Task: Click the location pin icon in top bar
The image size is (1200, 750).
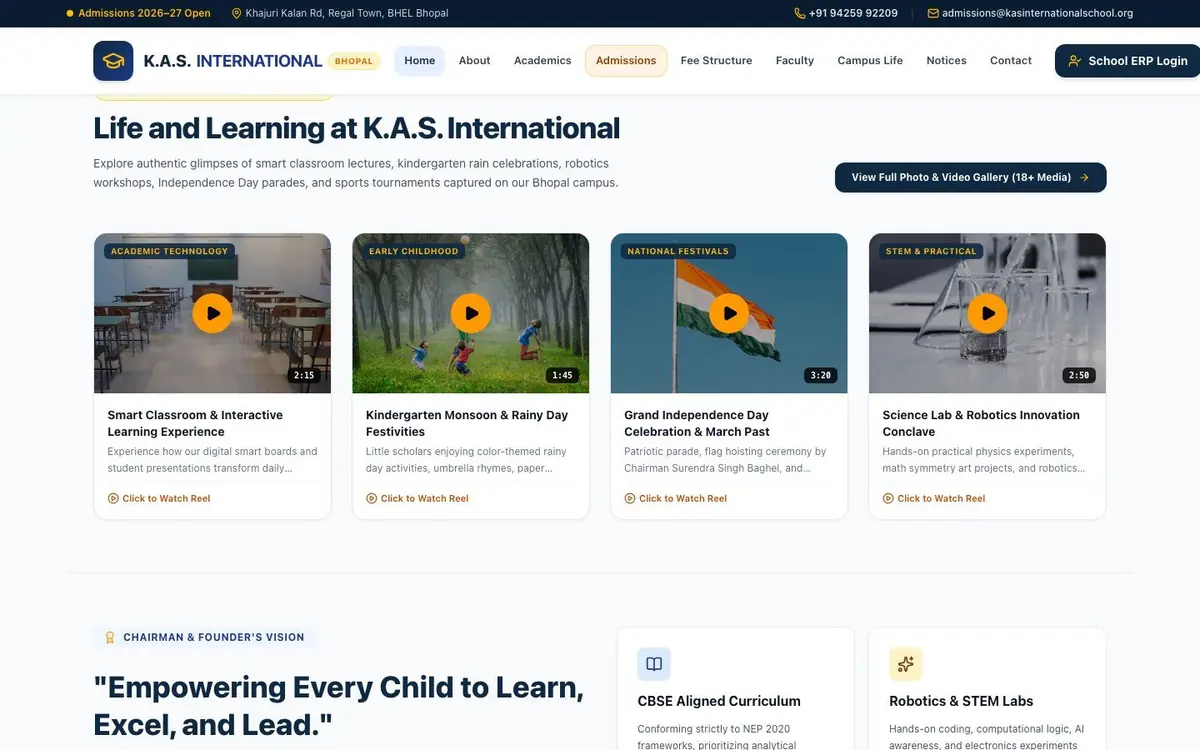Action: tap(237, 14)
